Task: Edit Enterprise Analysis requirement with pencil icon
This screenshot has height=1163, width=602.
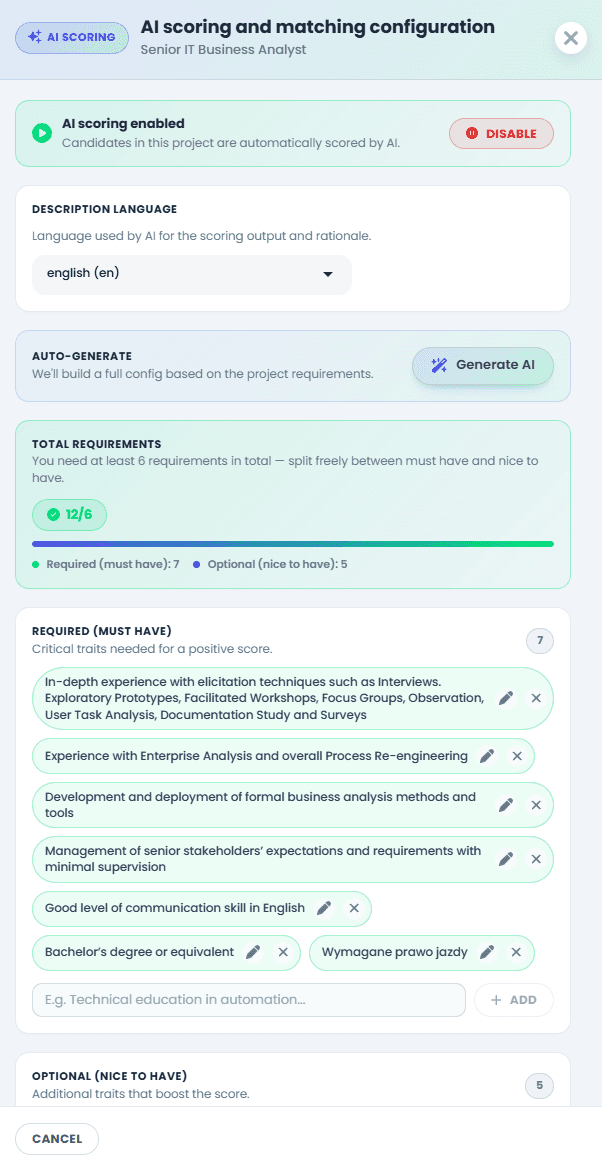Action: click(x=487, y=756)
